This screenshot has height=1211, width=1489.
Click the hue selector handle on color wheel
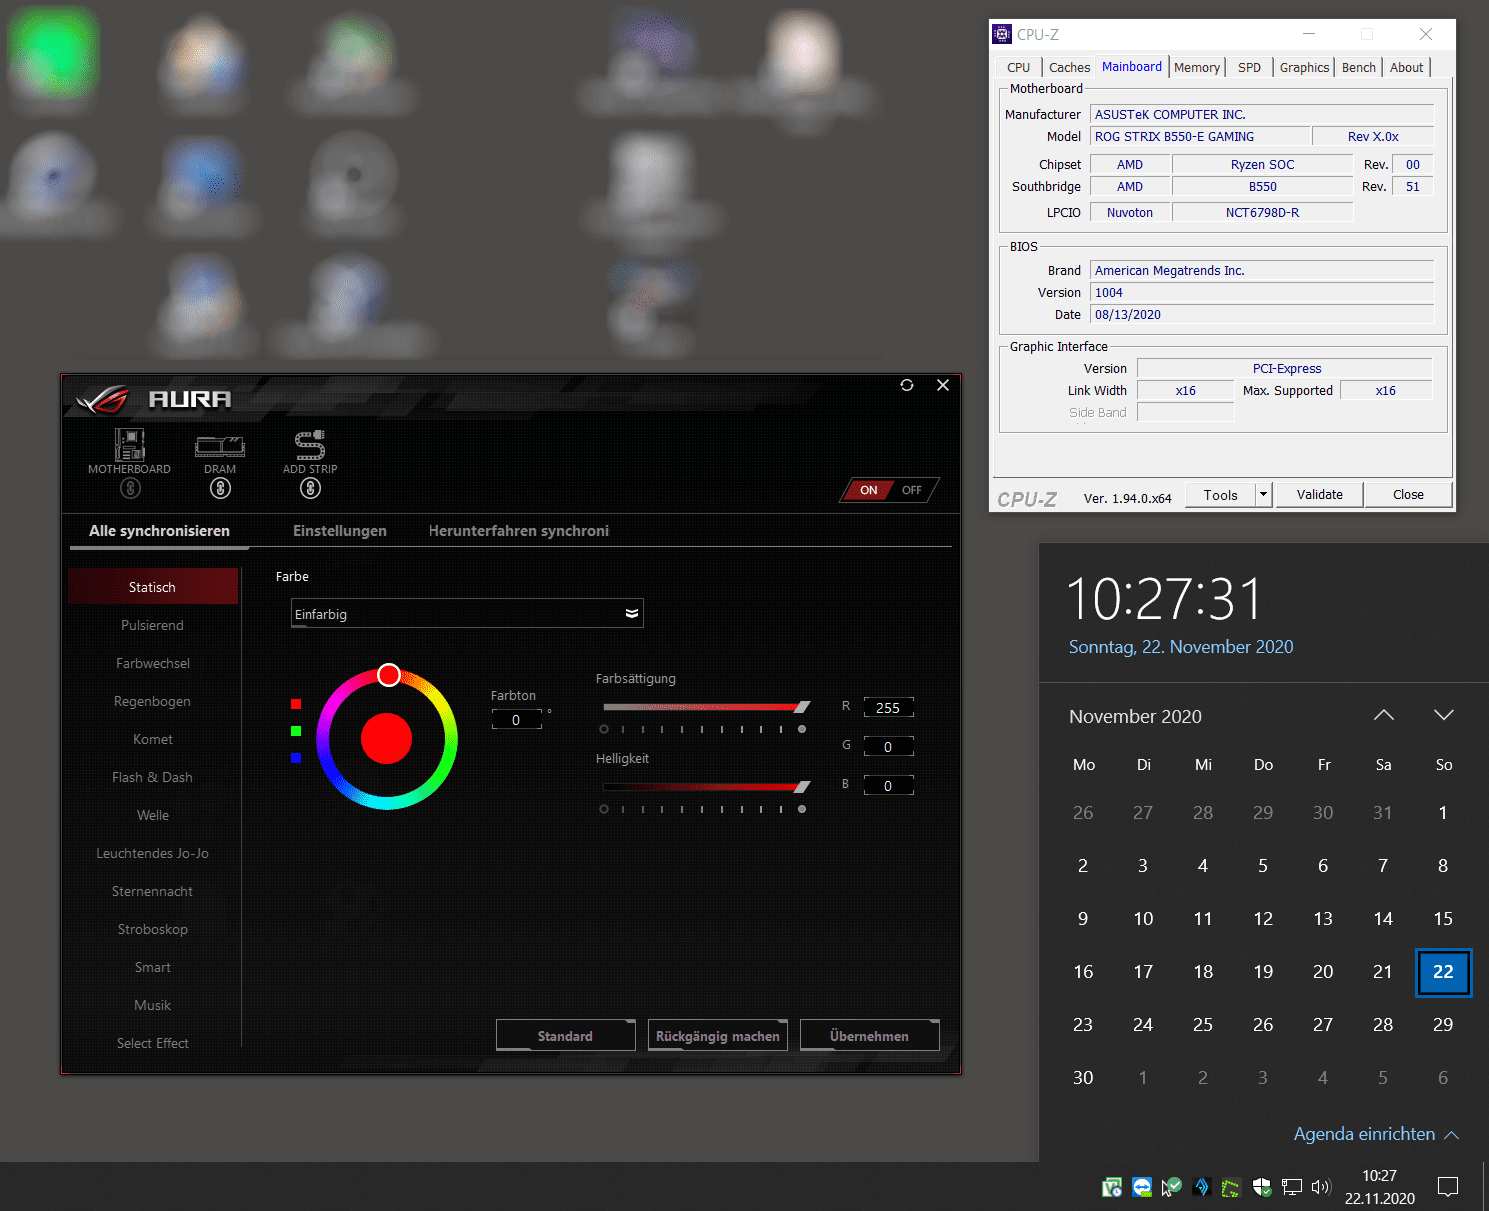(389, 675)
